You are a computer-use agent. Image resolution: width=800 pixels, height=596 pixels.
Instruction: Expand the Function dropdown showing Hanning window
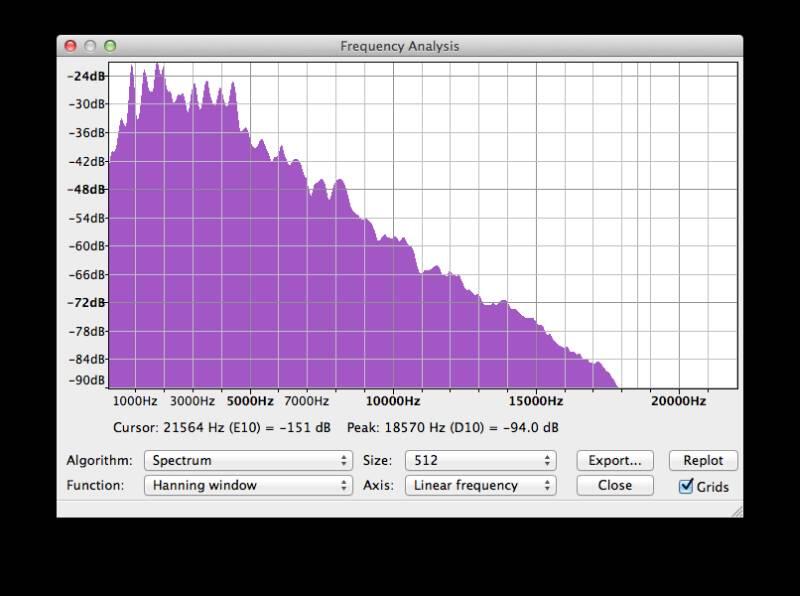coord(248,486)
